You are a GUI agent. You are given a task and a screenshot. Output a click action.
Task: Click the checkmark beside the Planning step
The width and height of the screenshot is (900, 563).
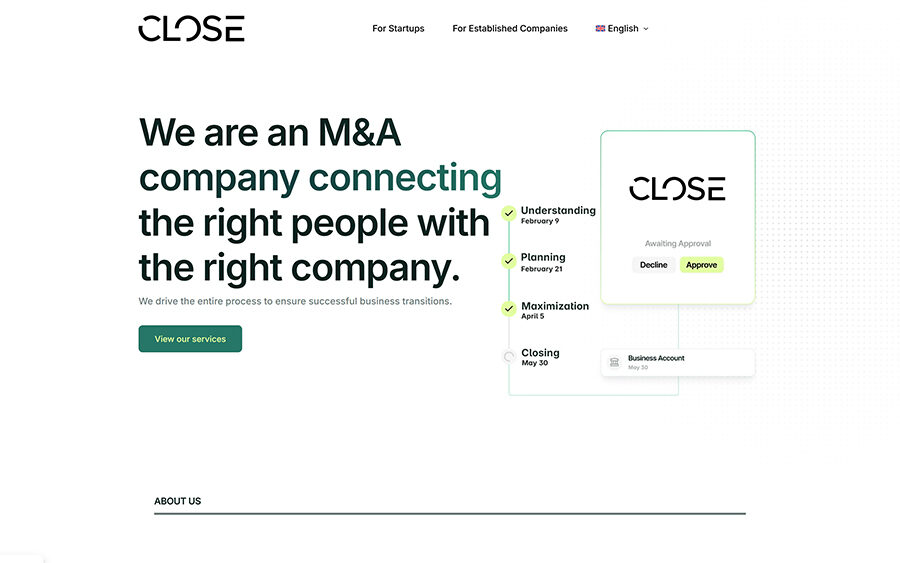click(x=509, y=261)
